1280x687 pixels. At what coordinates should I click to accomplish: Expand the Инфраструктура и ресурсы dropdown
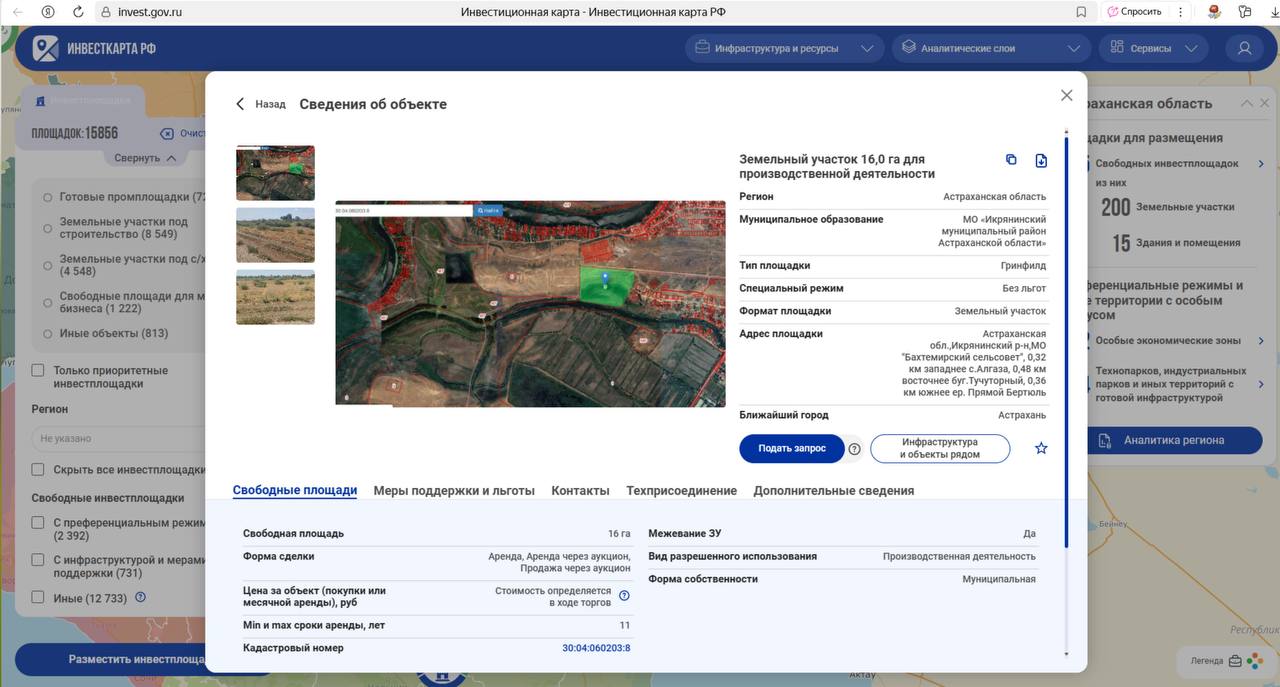click(785, 48)
